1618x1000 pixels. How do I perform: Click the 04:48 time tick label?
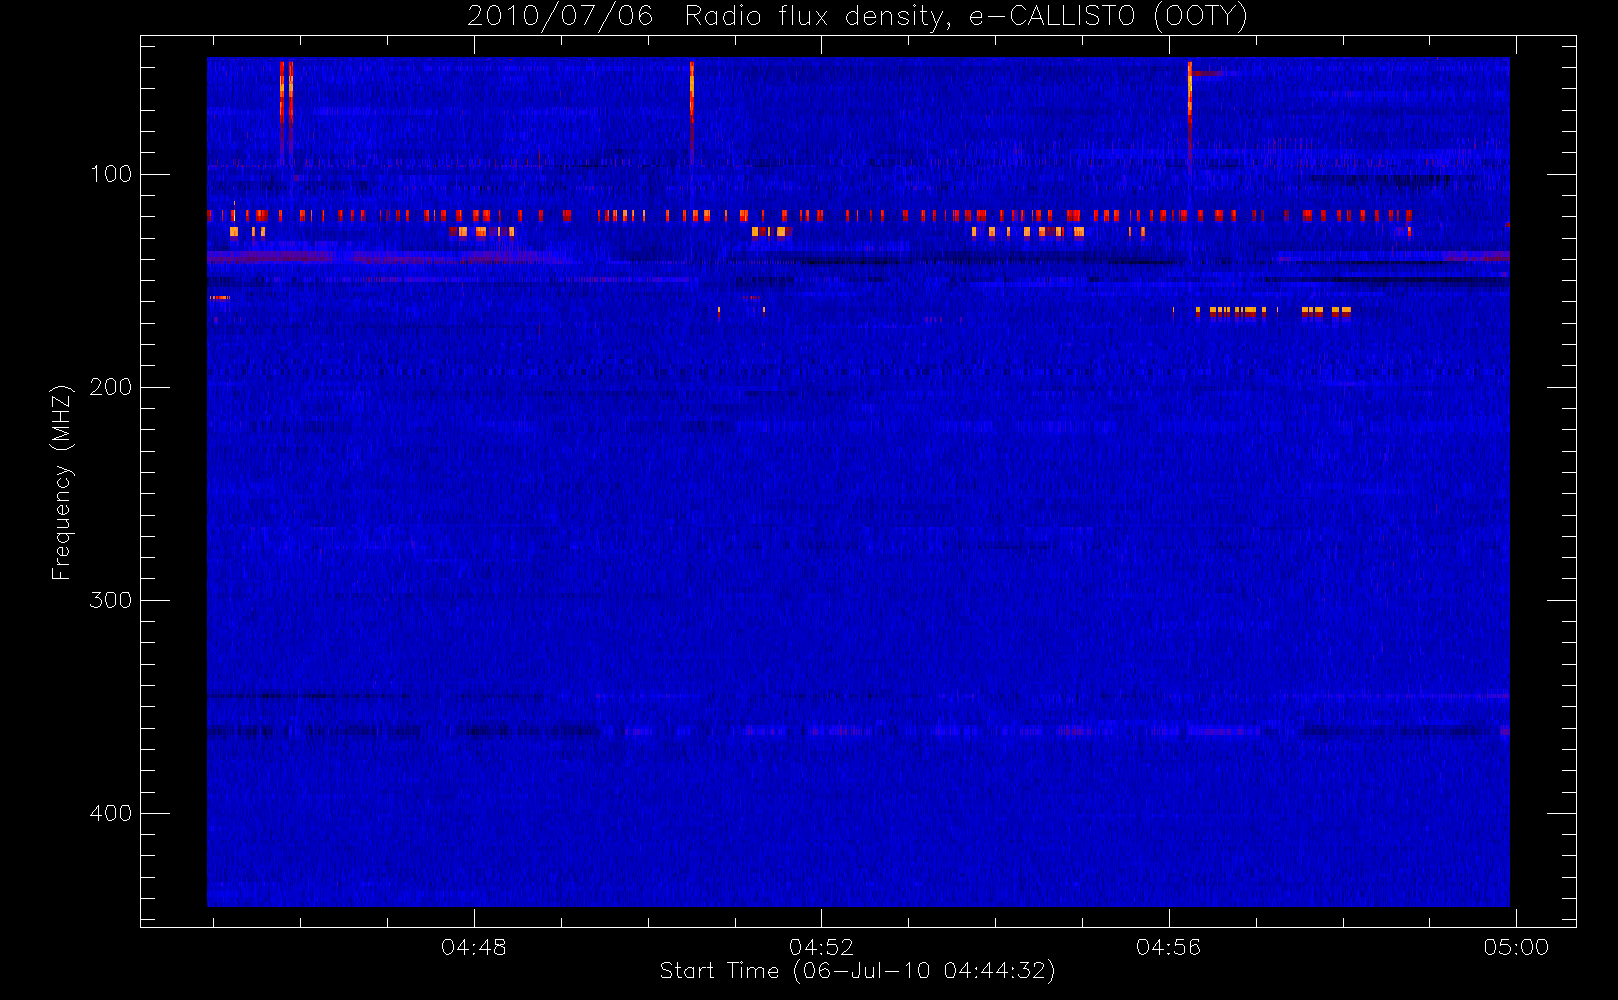coord(474,947)
